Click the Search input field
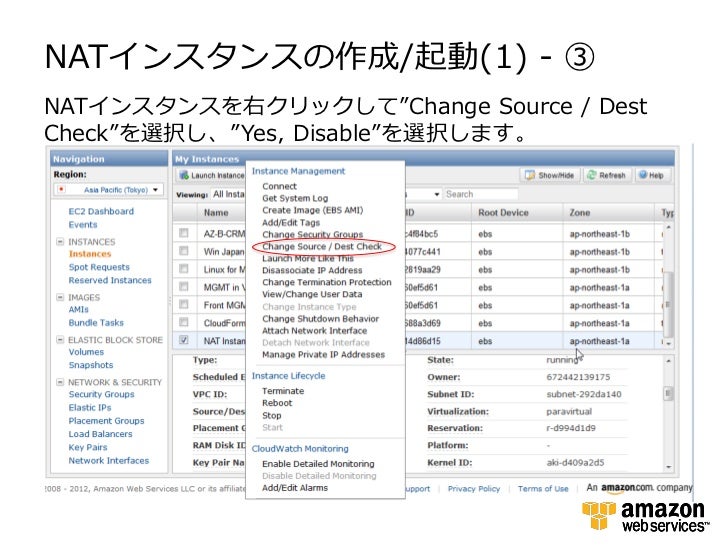This screenshot has width=728, height=546. click(x=481, y=194)
